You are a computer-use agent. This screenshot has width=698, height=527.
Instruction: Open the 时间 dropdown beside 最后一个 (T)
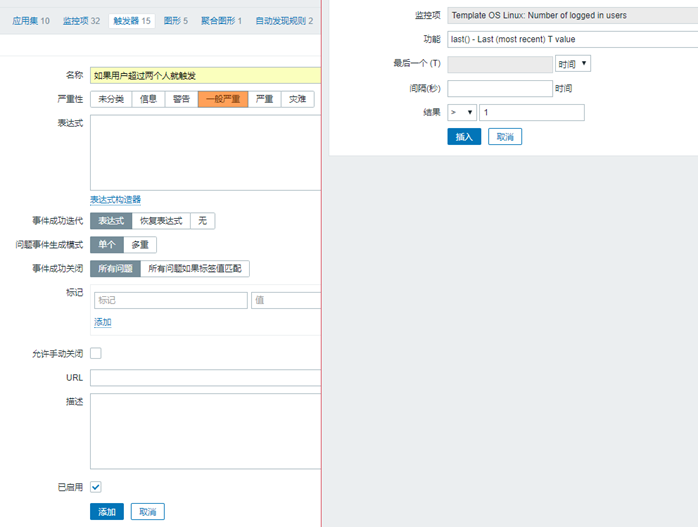pyautogui.click(x=573, y=64)
